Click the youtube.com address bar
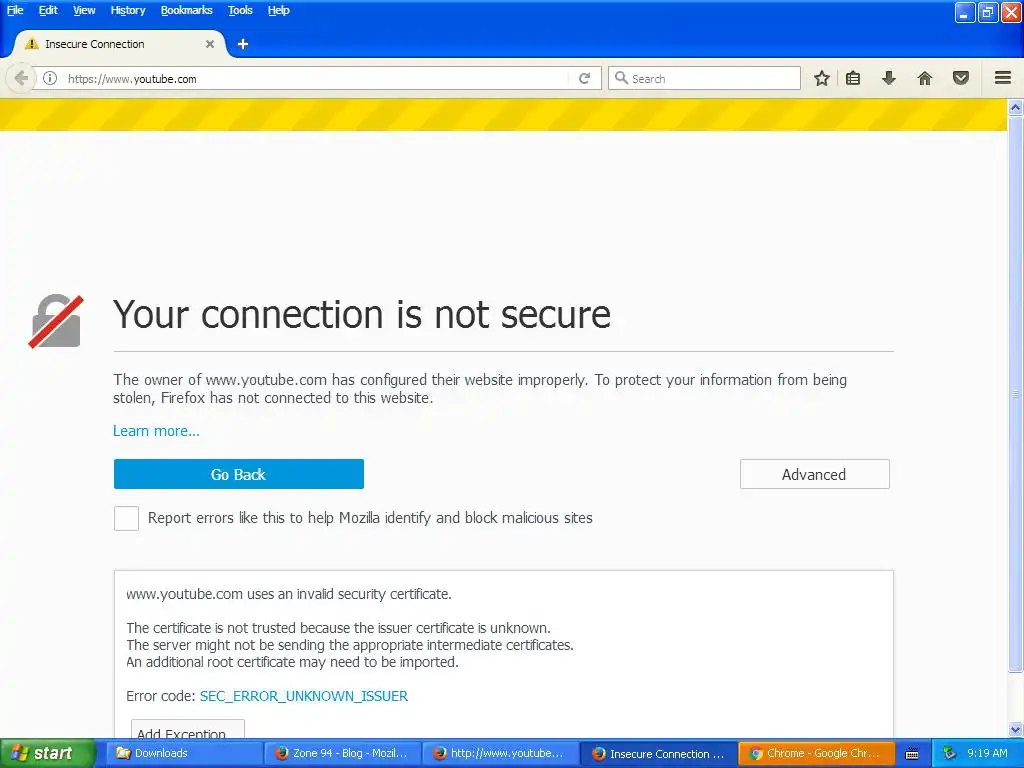This screenshot has height=768, width=1024. (317, 78)
